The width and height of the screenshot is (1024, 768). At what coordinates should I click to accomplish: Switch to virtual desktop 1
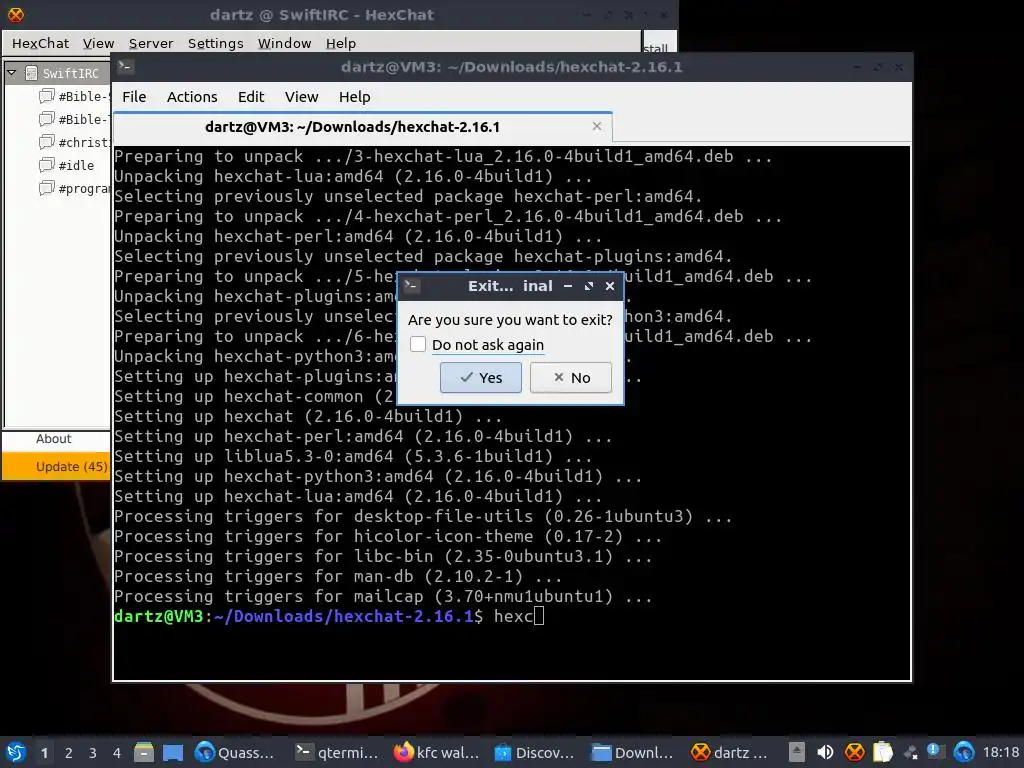(44, 753)
